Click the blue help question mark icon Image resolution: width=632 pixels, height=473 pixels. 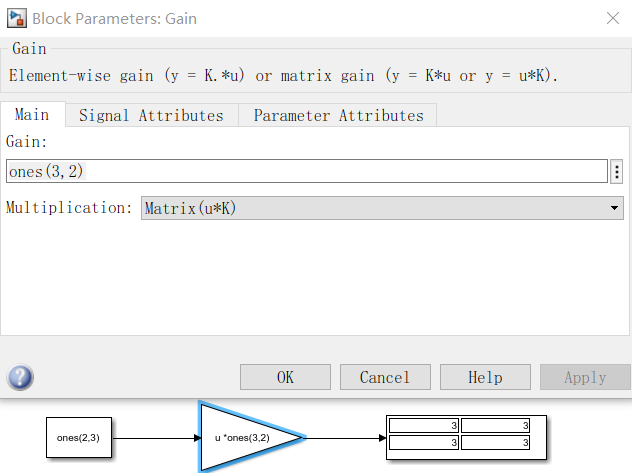click(20, 378)
